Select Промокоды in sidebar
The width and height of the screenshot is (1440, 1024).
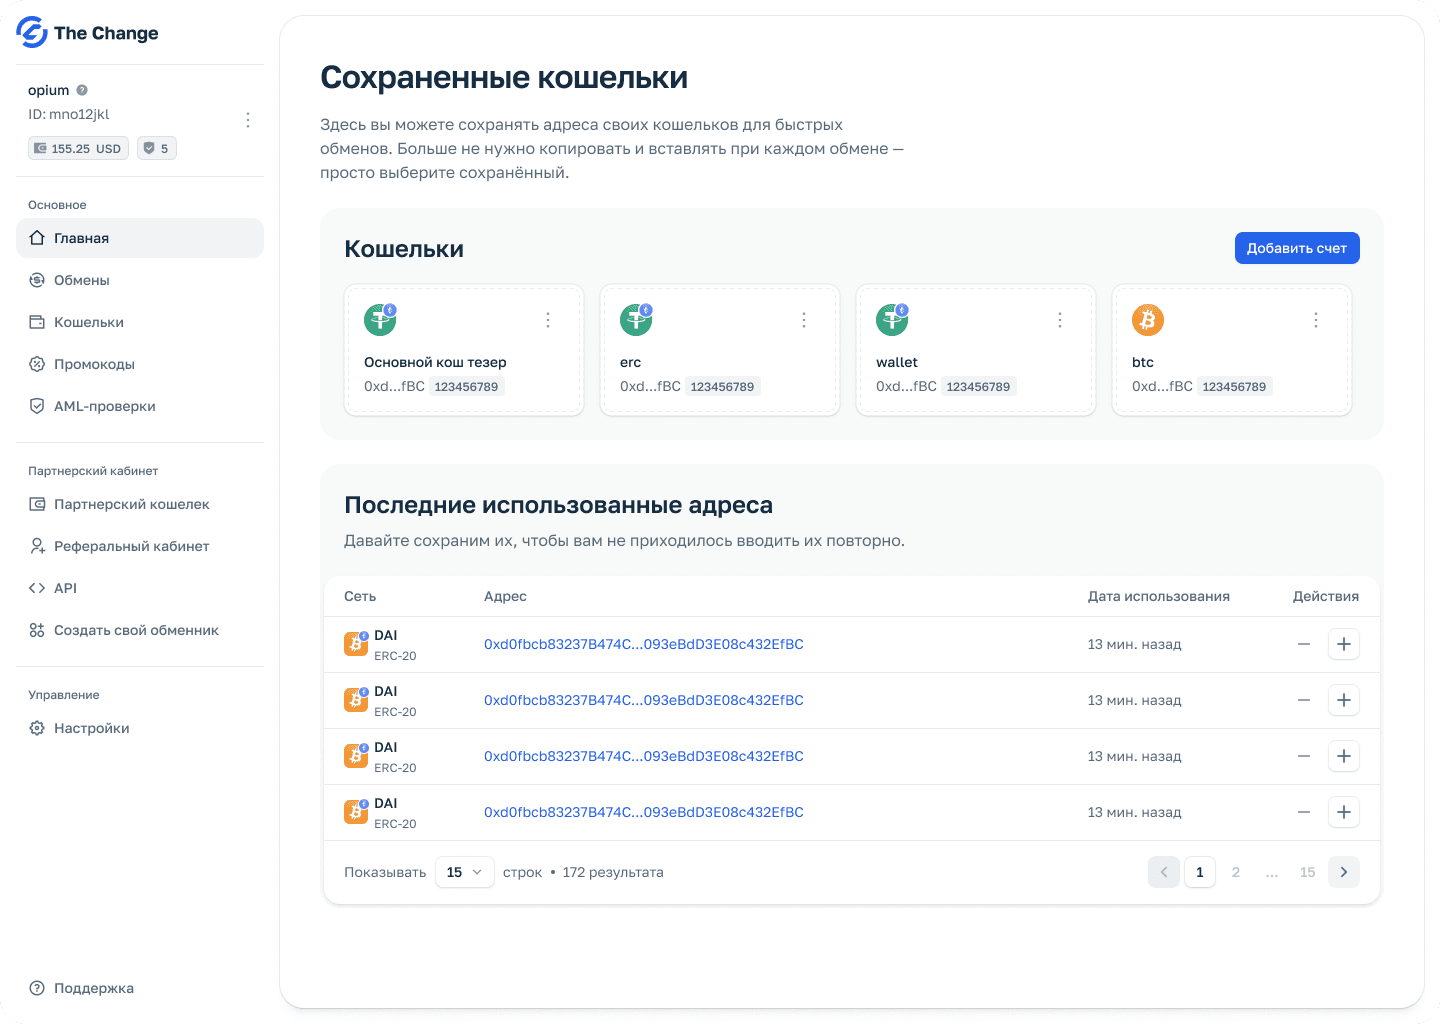click(x=140, y=364)
